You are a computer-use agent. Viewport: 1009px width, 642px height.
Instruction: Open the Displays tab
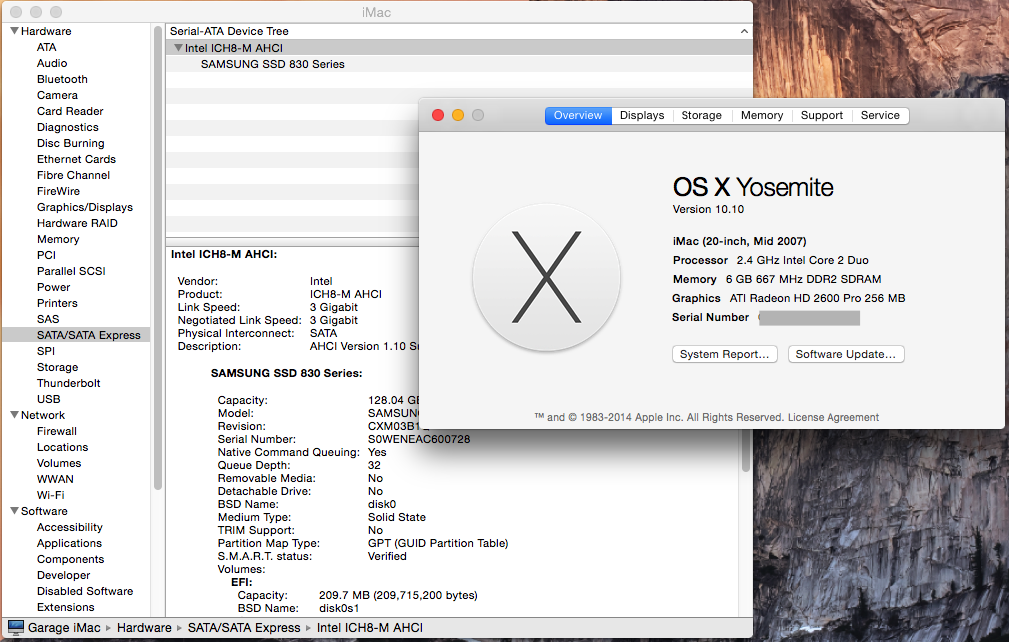click(642, 115)
